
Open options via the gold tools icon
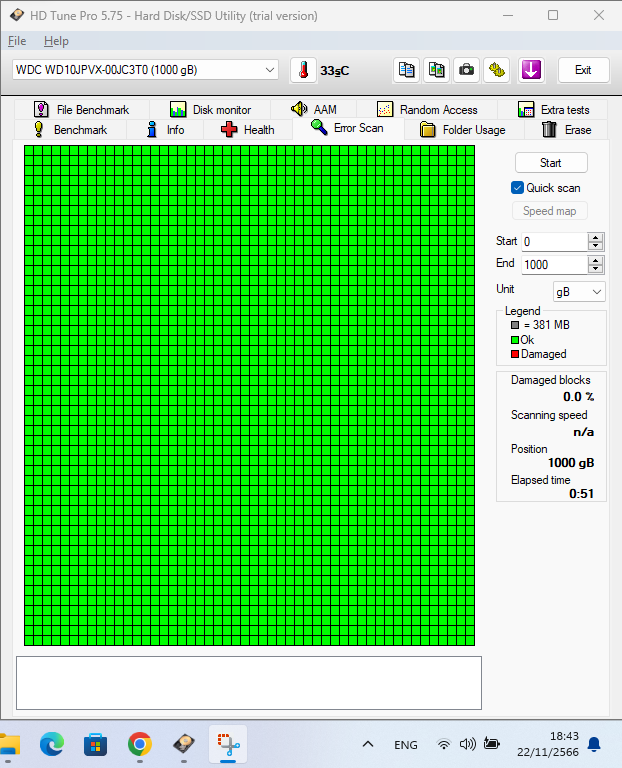497,70
